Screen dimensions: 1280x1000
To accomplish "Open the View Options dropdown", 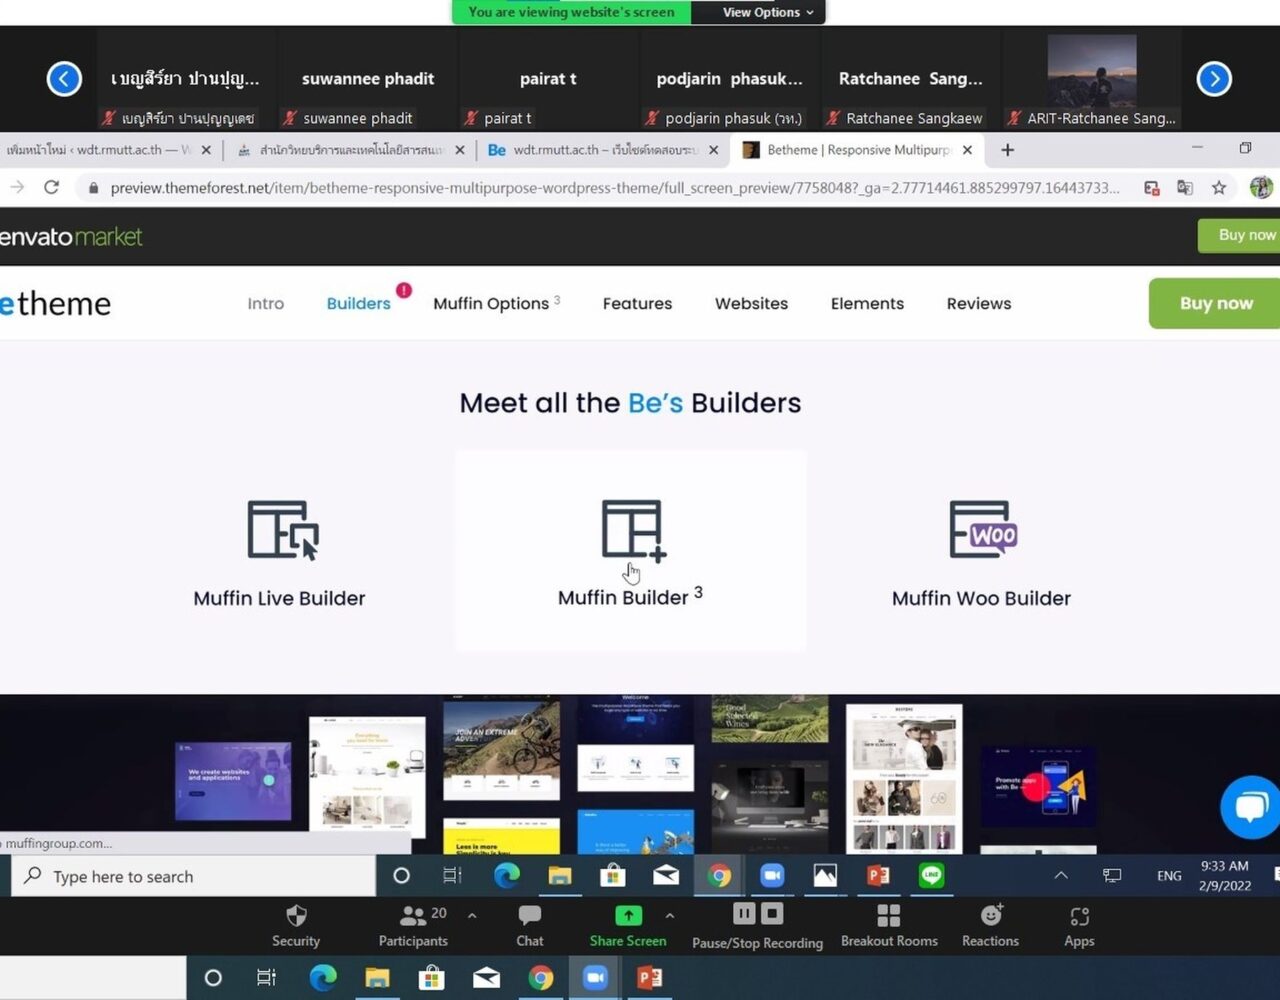I will pos(768,12).
